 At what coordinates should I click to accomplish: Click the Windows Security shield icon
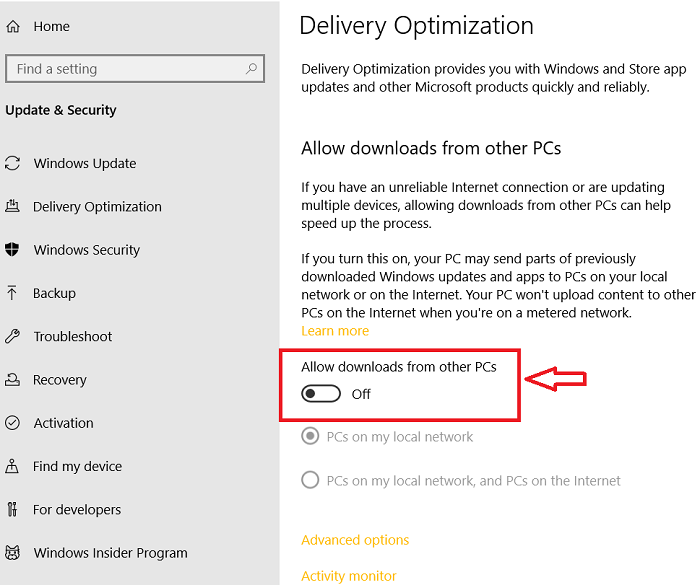tap(12, 249)
